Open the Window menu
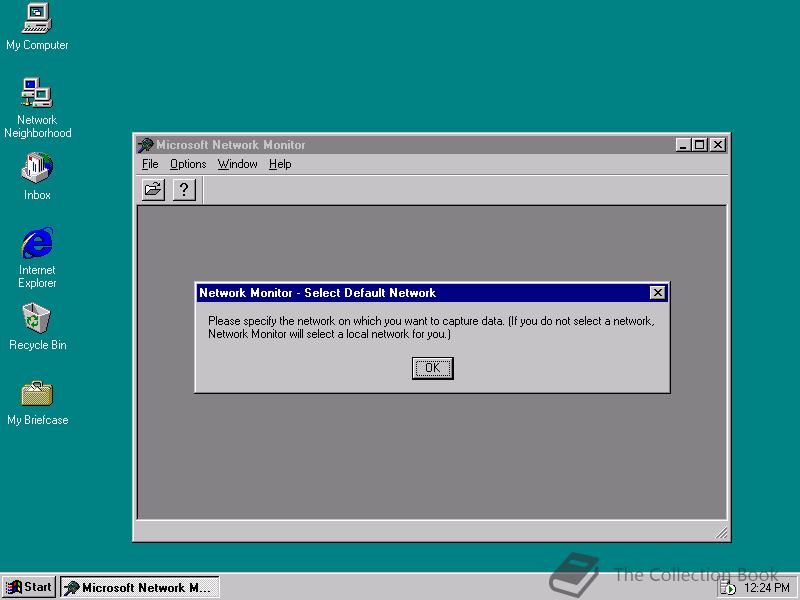The width and height of the screenshot is (800, 600). [x=237, y=164]
